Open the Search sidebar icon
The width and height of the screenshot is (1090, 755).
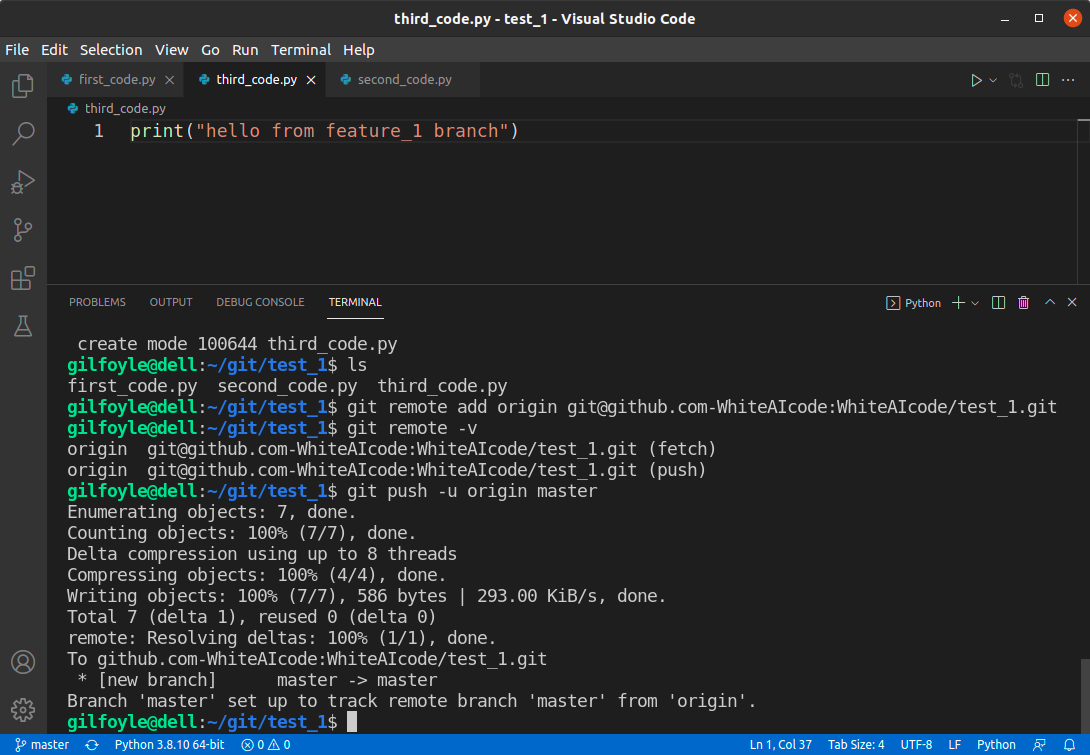pos(22,133)
